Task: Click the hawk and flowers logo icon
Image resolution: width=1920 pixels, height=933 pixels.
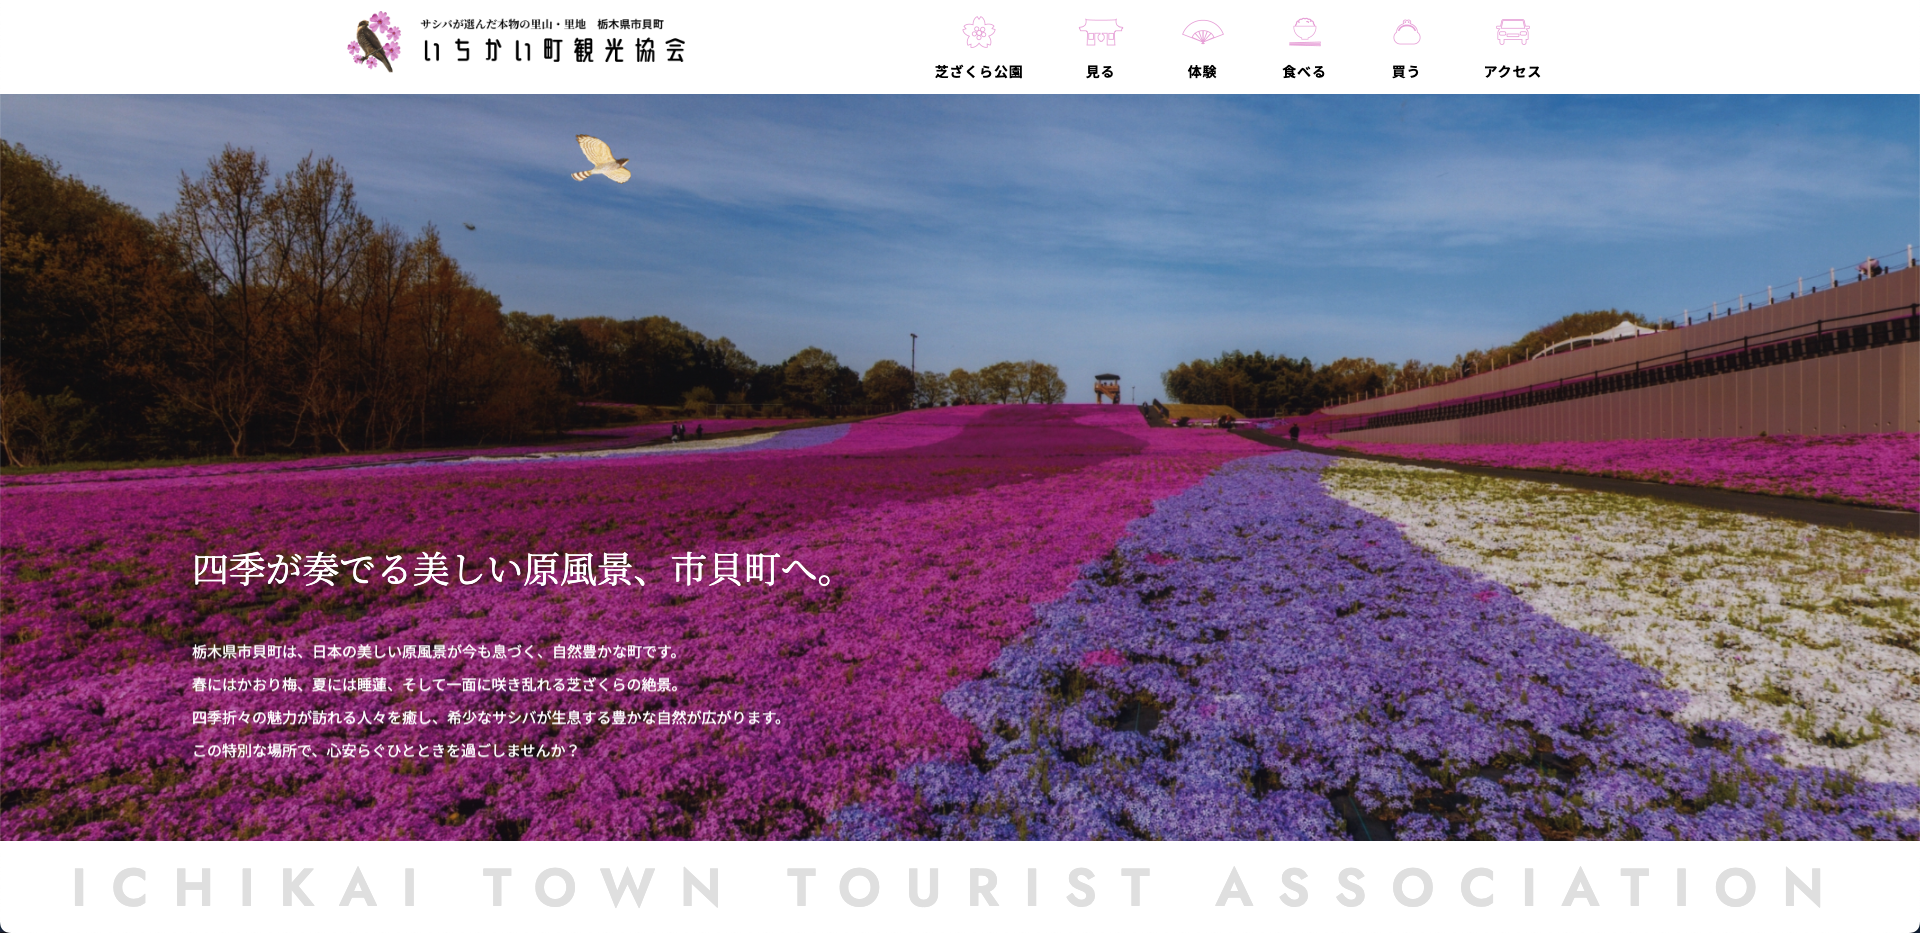Action: point(374,42)
